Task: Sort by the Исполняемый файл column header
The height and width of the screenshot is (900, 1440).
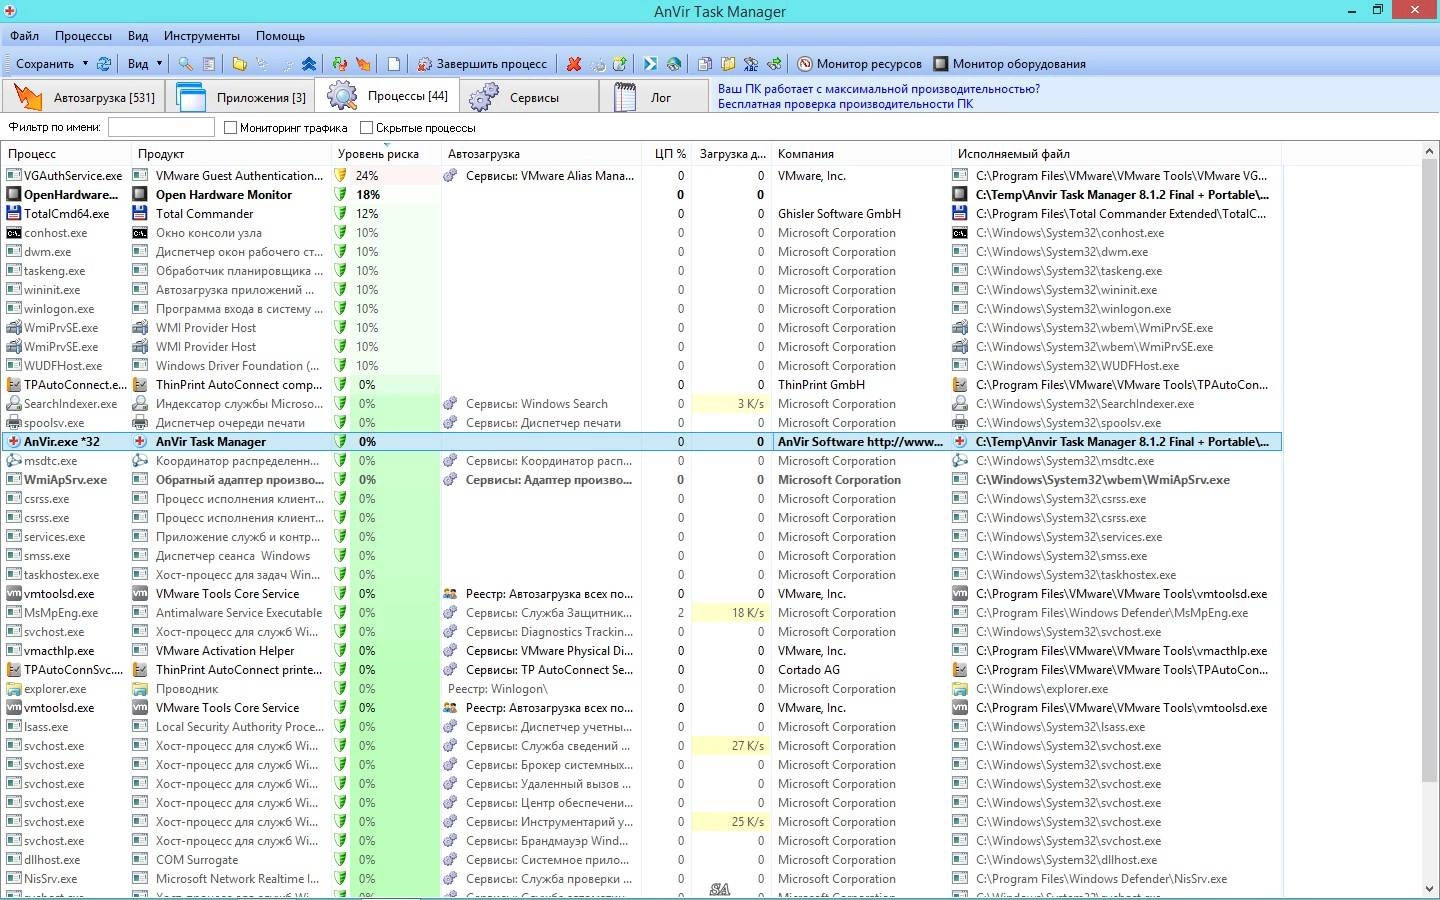Action: coord(1116,154)
